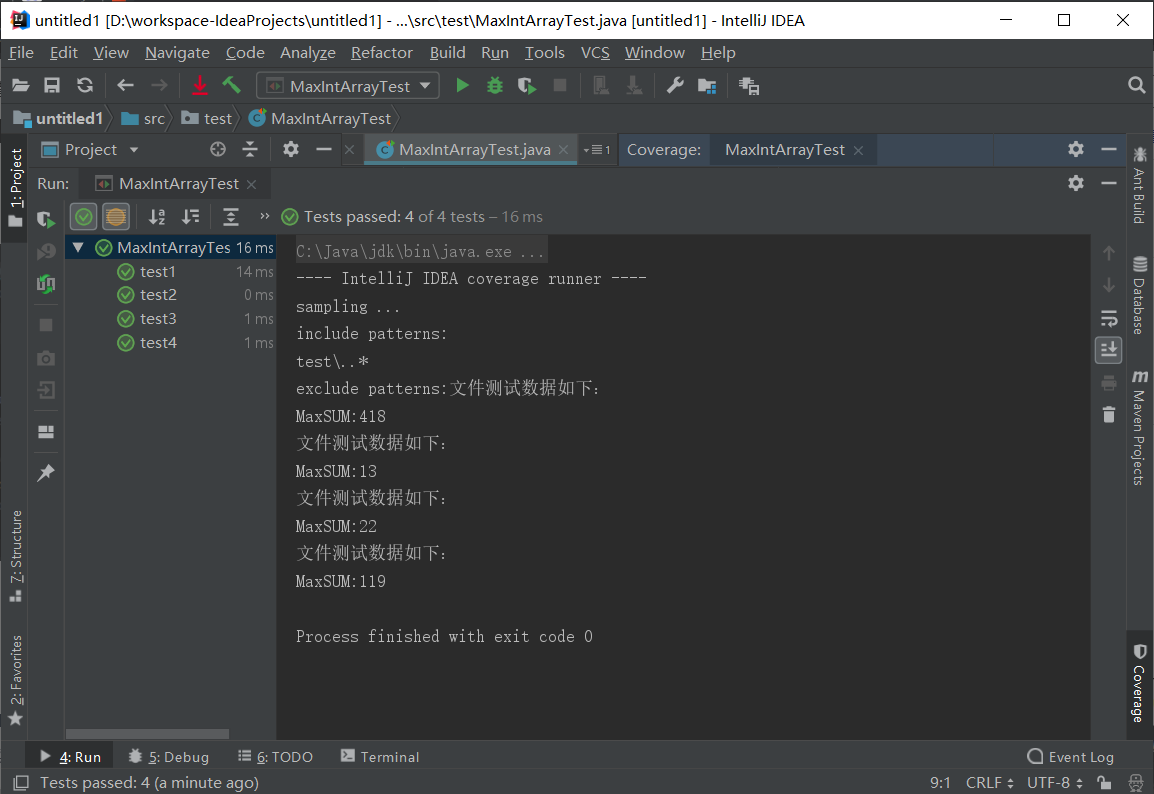Click the Search Everywhere magnifier icon
The height and width of the screenshot is (794, 1154).
1136,85
